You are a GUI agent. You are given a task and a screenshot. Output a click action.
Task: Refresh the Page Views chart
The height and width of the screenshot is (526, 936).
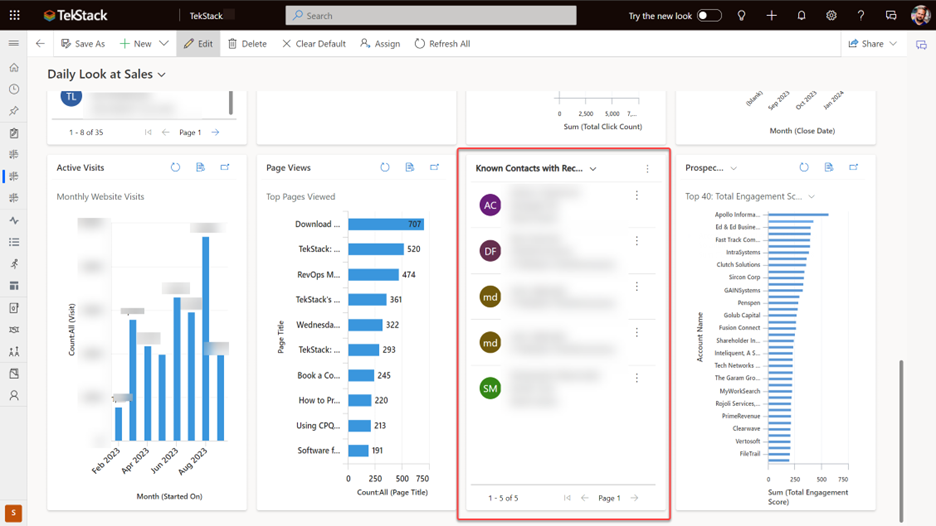point(384,167)
